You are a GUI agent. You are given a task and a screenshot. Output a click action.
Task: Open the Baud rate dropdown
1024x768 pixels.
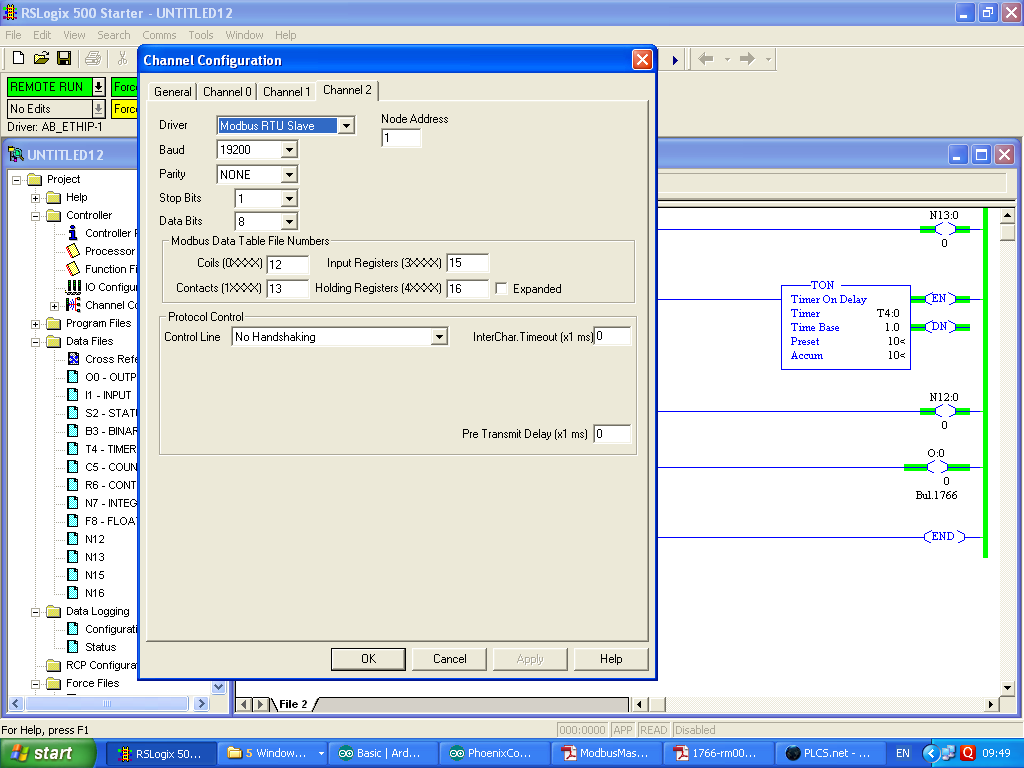[x=289, y=150]
